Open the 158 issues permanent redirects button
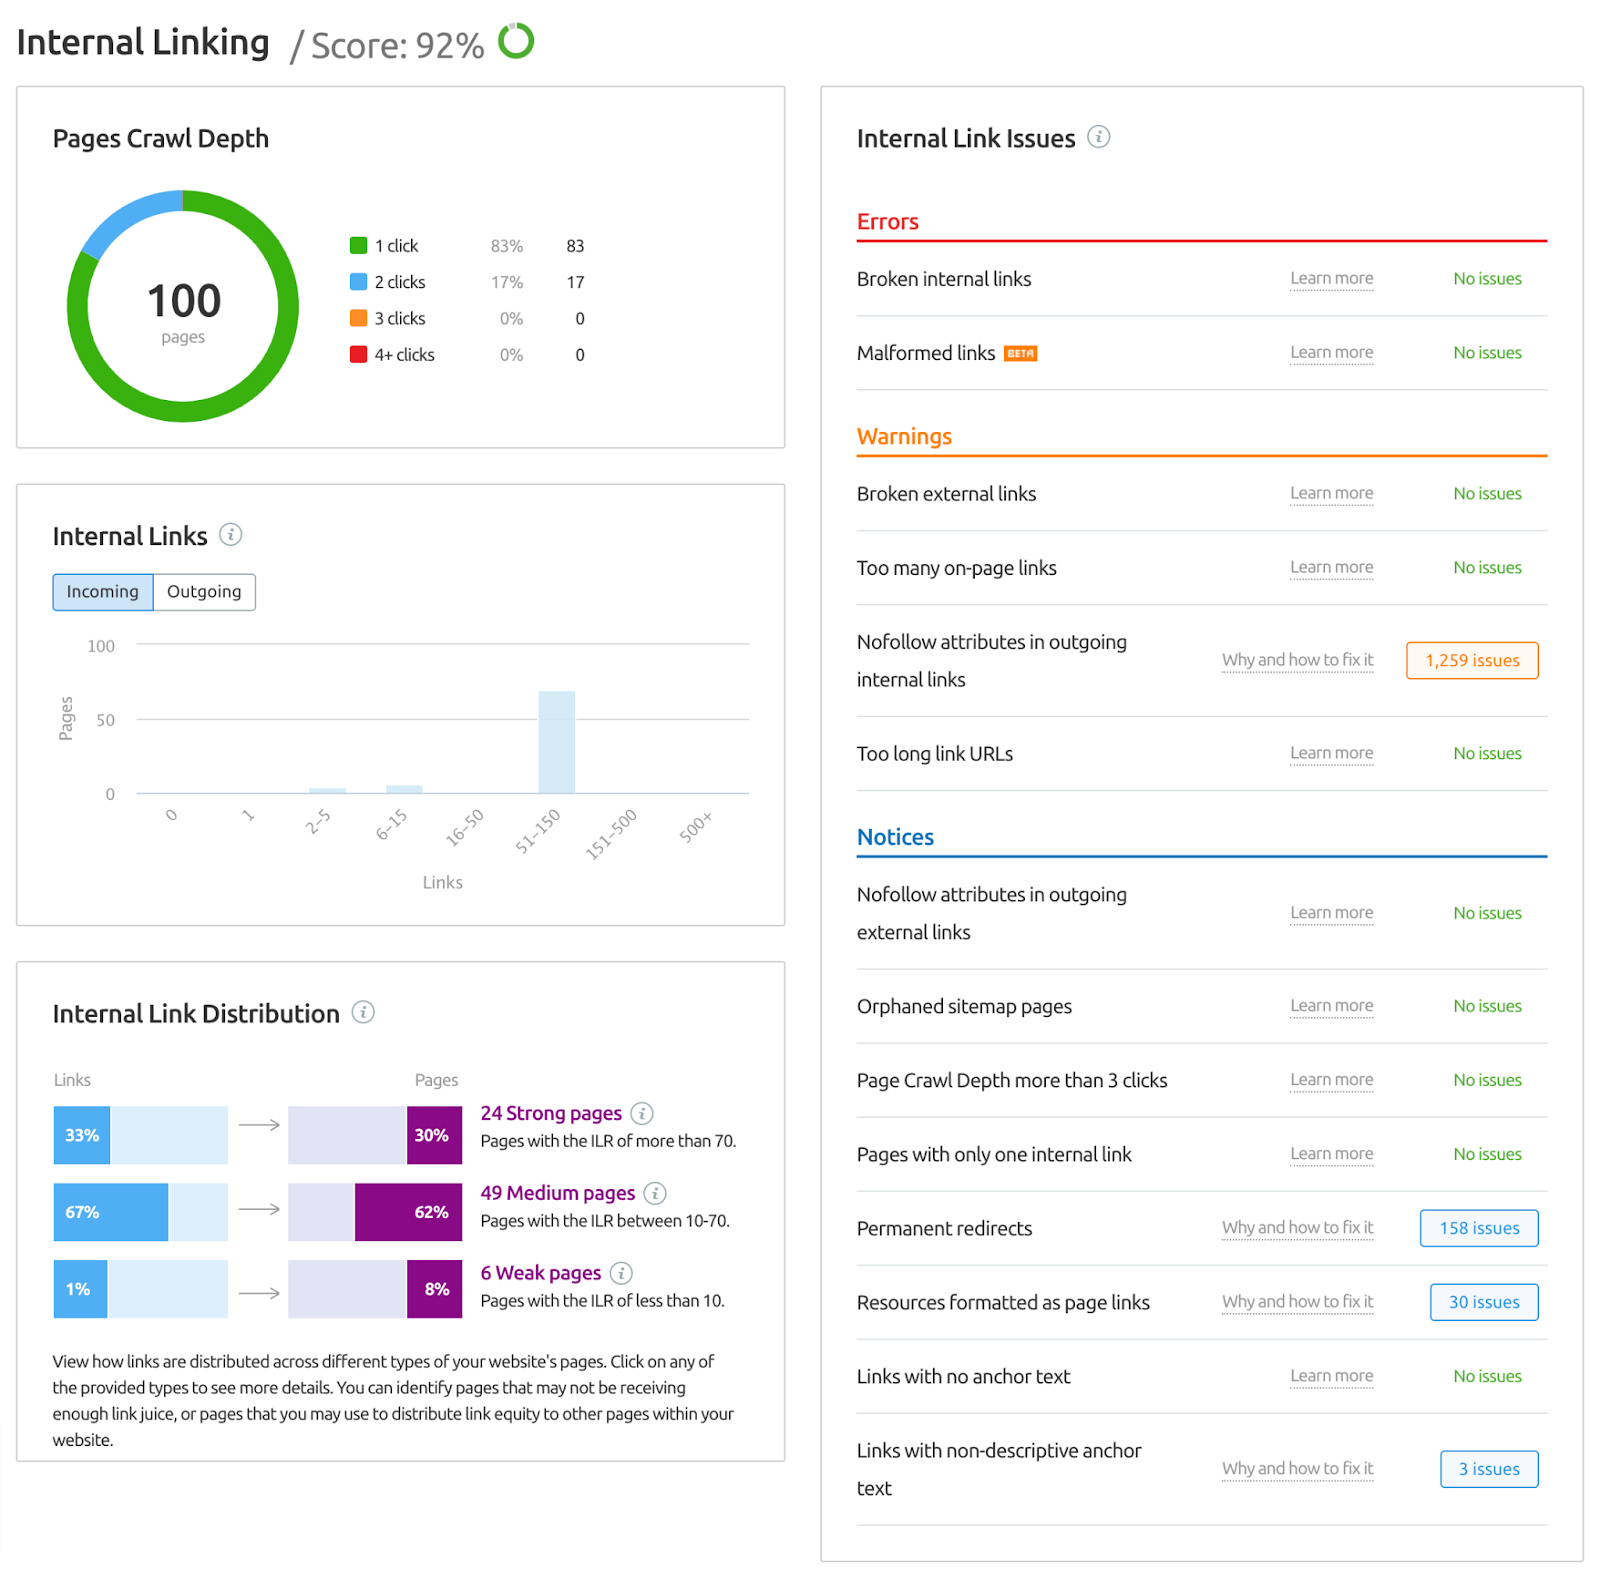 (x=1479, y=1228)
